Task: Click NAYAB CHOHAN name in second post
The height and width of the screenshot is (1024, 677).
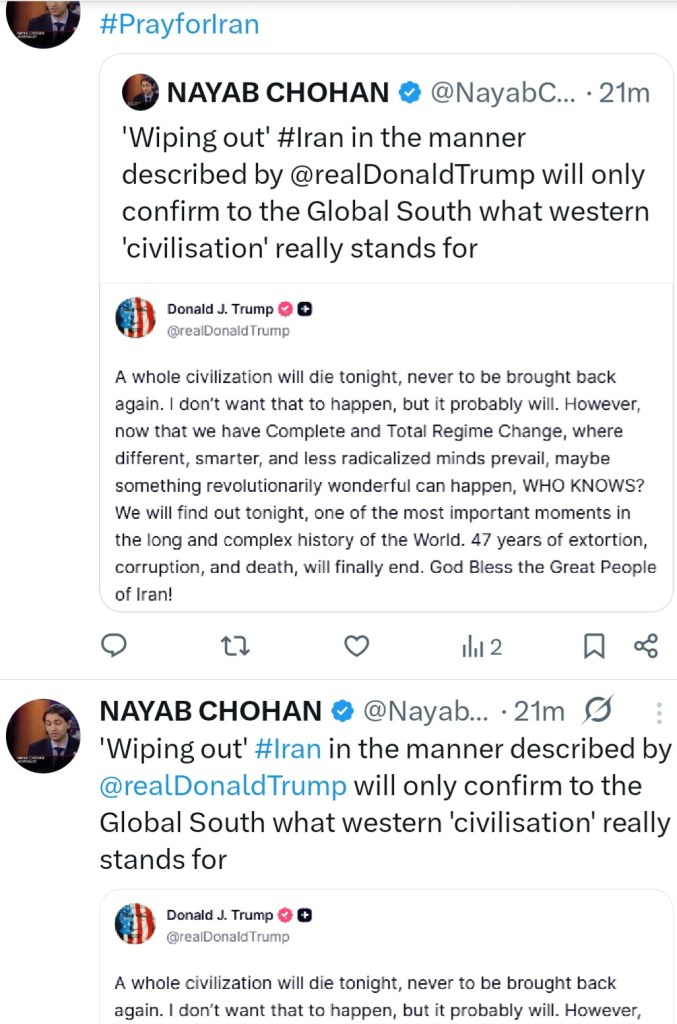Action: click(x=210, y=711)
